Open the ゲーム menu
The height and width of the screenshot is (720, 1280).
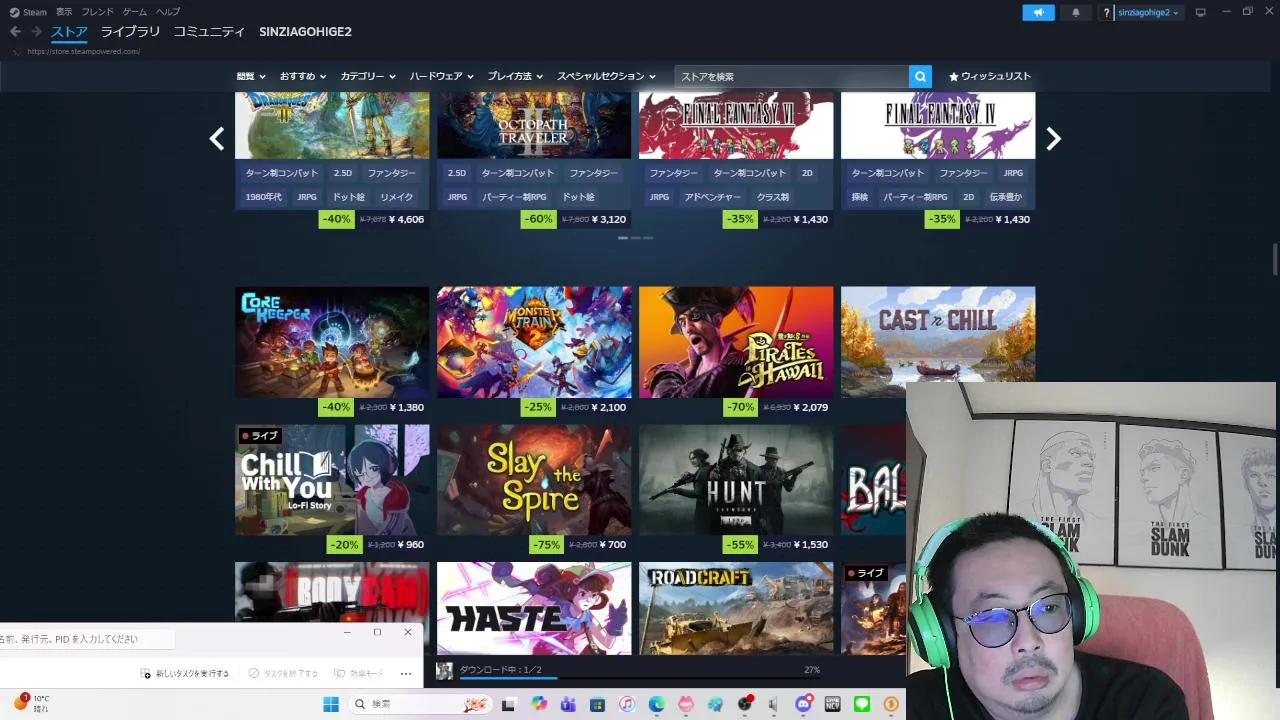(134, 12)
